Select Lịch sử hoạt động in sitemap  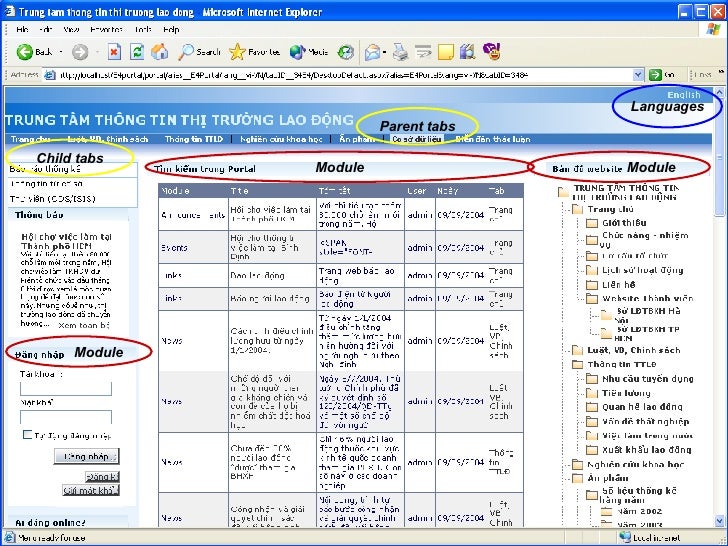pos(643,270)
